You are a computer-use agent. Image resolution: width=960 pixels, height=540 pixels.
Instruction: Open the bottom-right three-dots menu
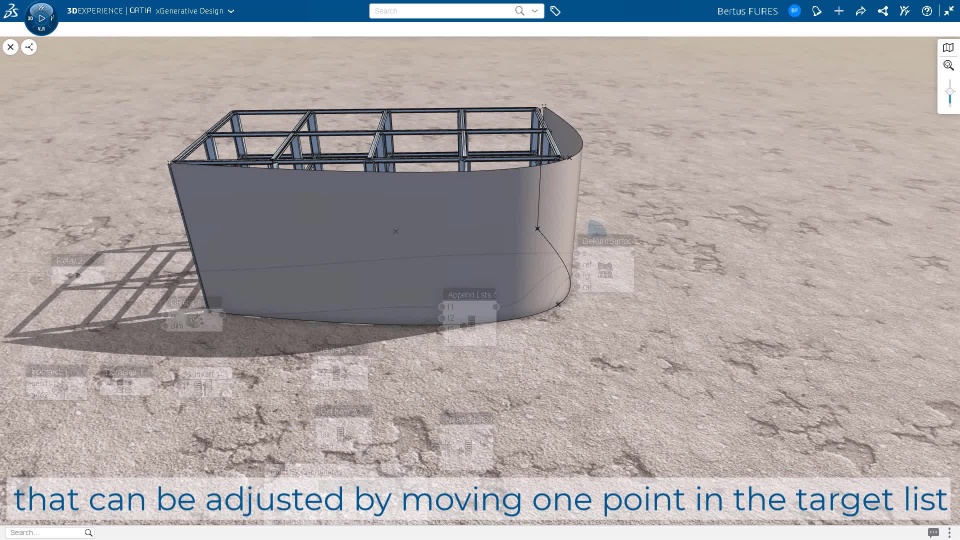point(950,533)
